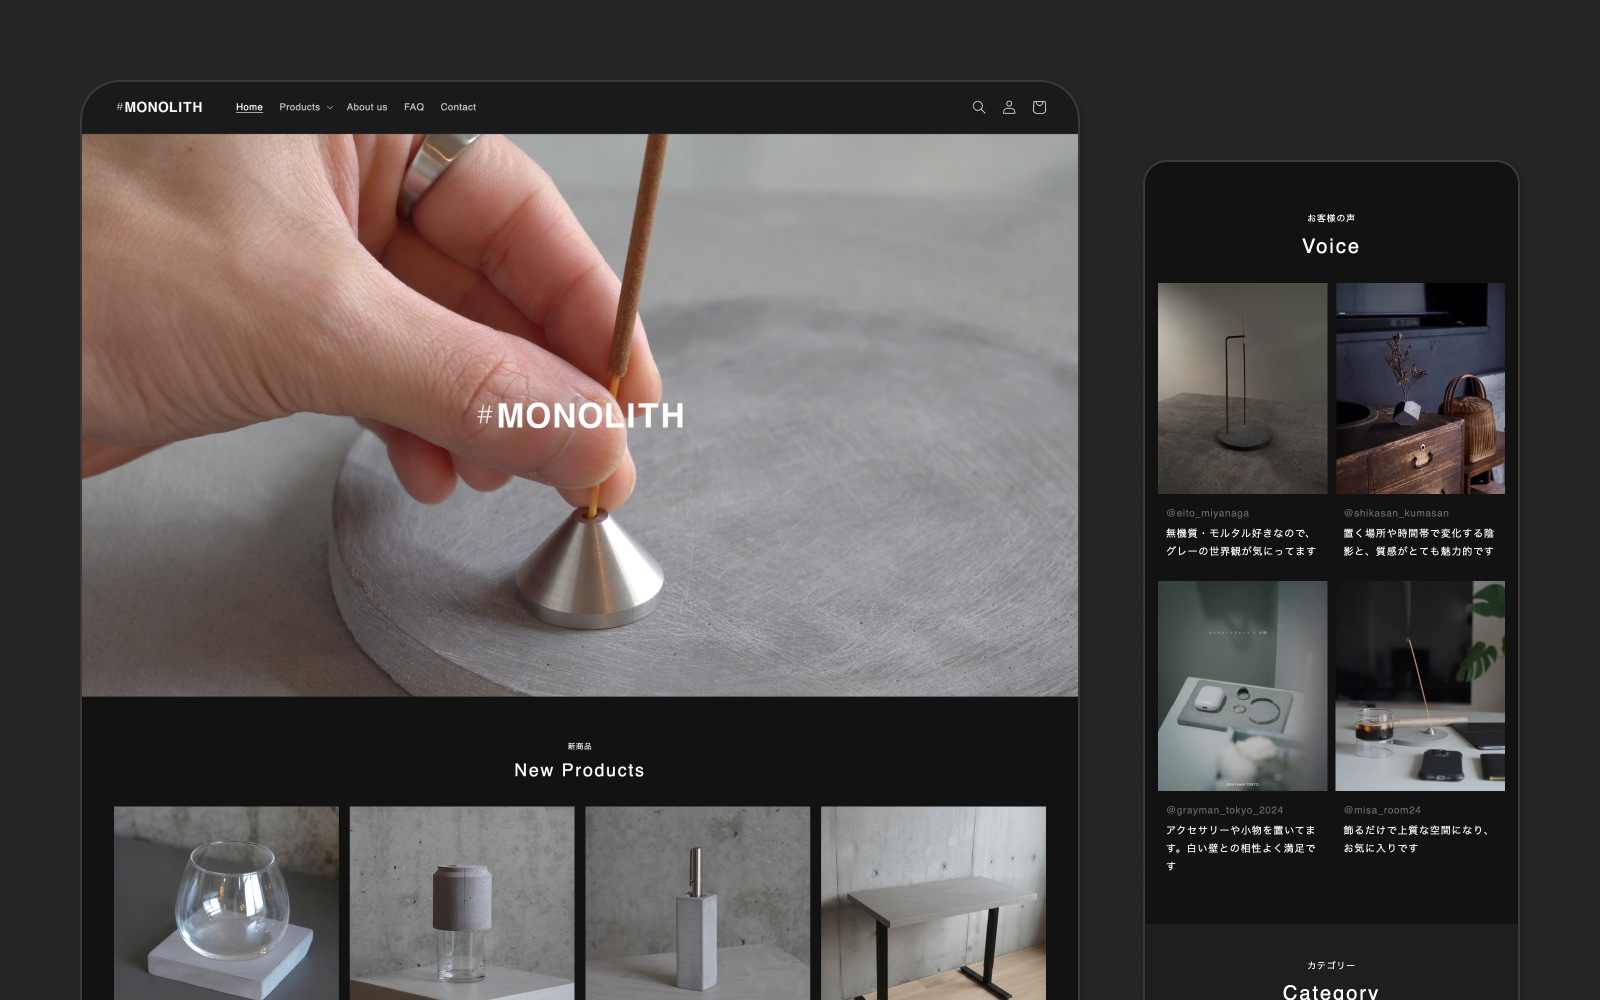The image size is (1600, 1000).
Task: View @misa_room24's incense desk photo
Action: [1420, 686]
